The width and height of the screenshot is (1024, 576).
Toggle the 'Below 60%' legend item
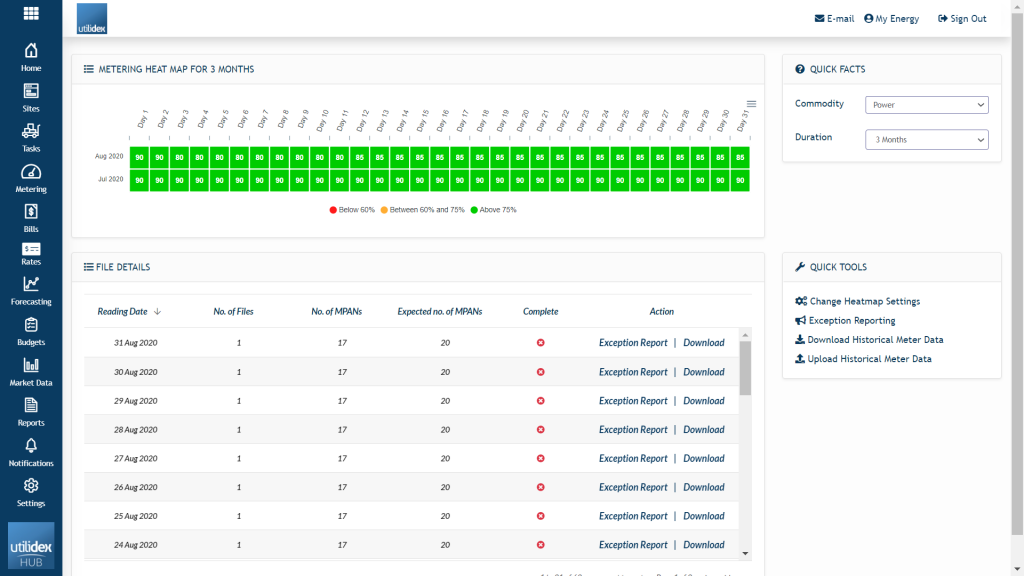click(x=351, y=210)
